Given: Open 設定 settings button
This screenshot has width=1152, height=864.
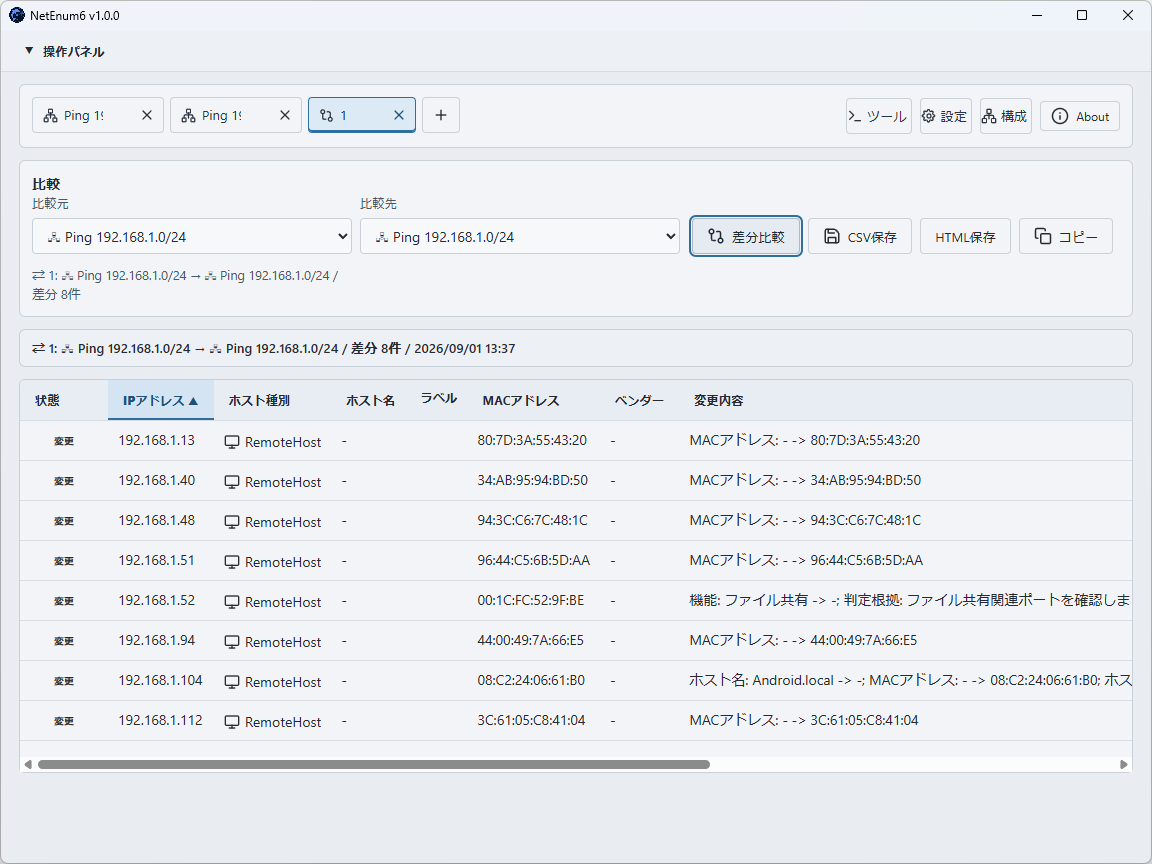Looking at the screenshot, I should point(946,116).
